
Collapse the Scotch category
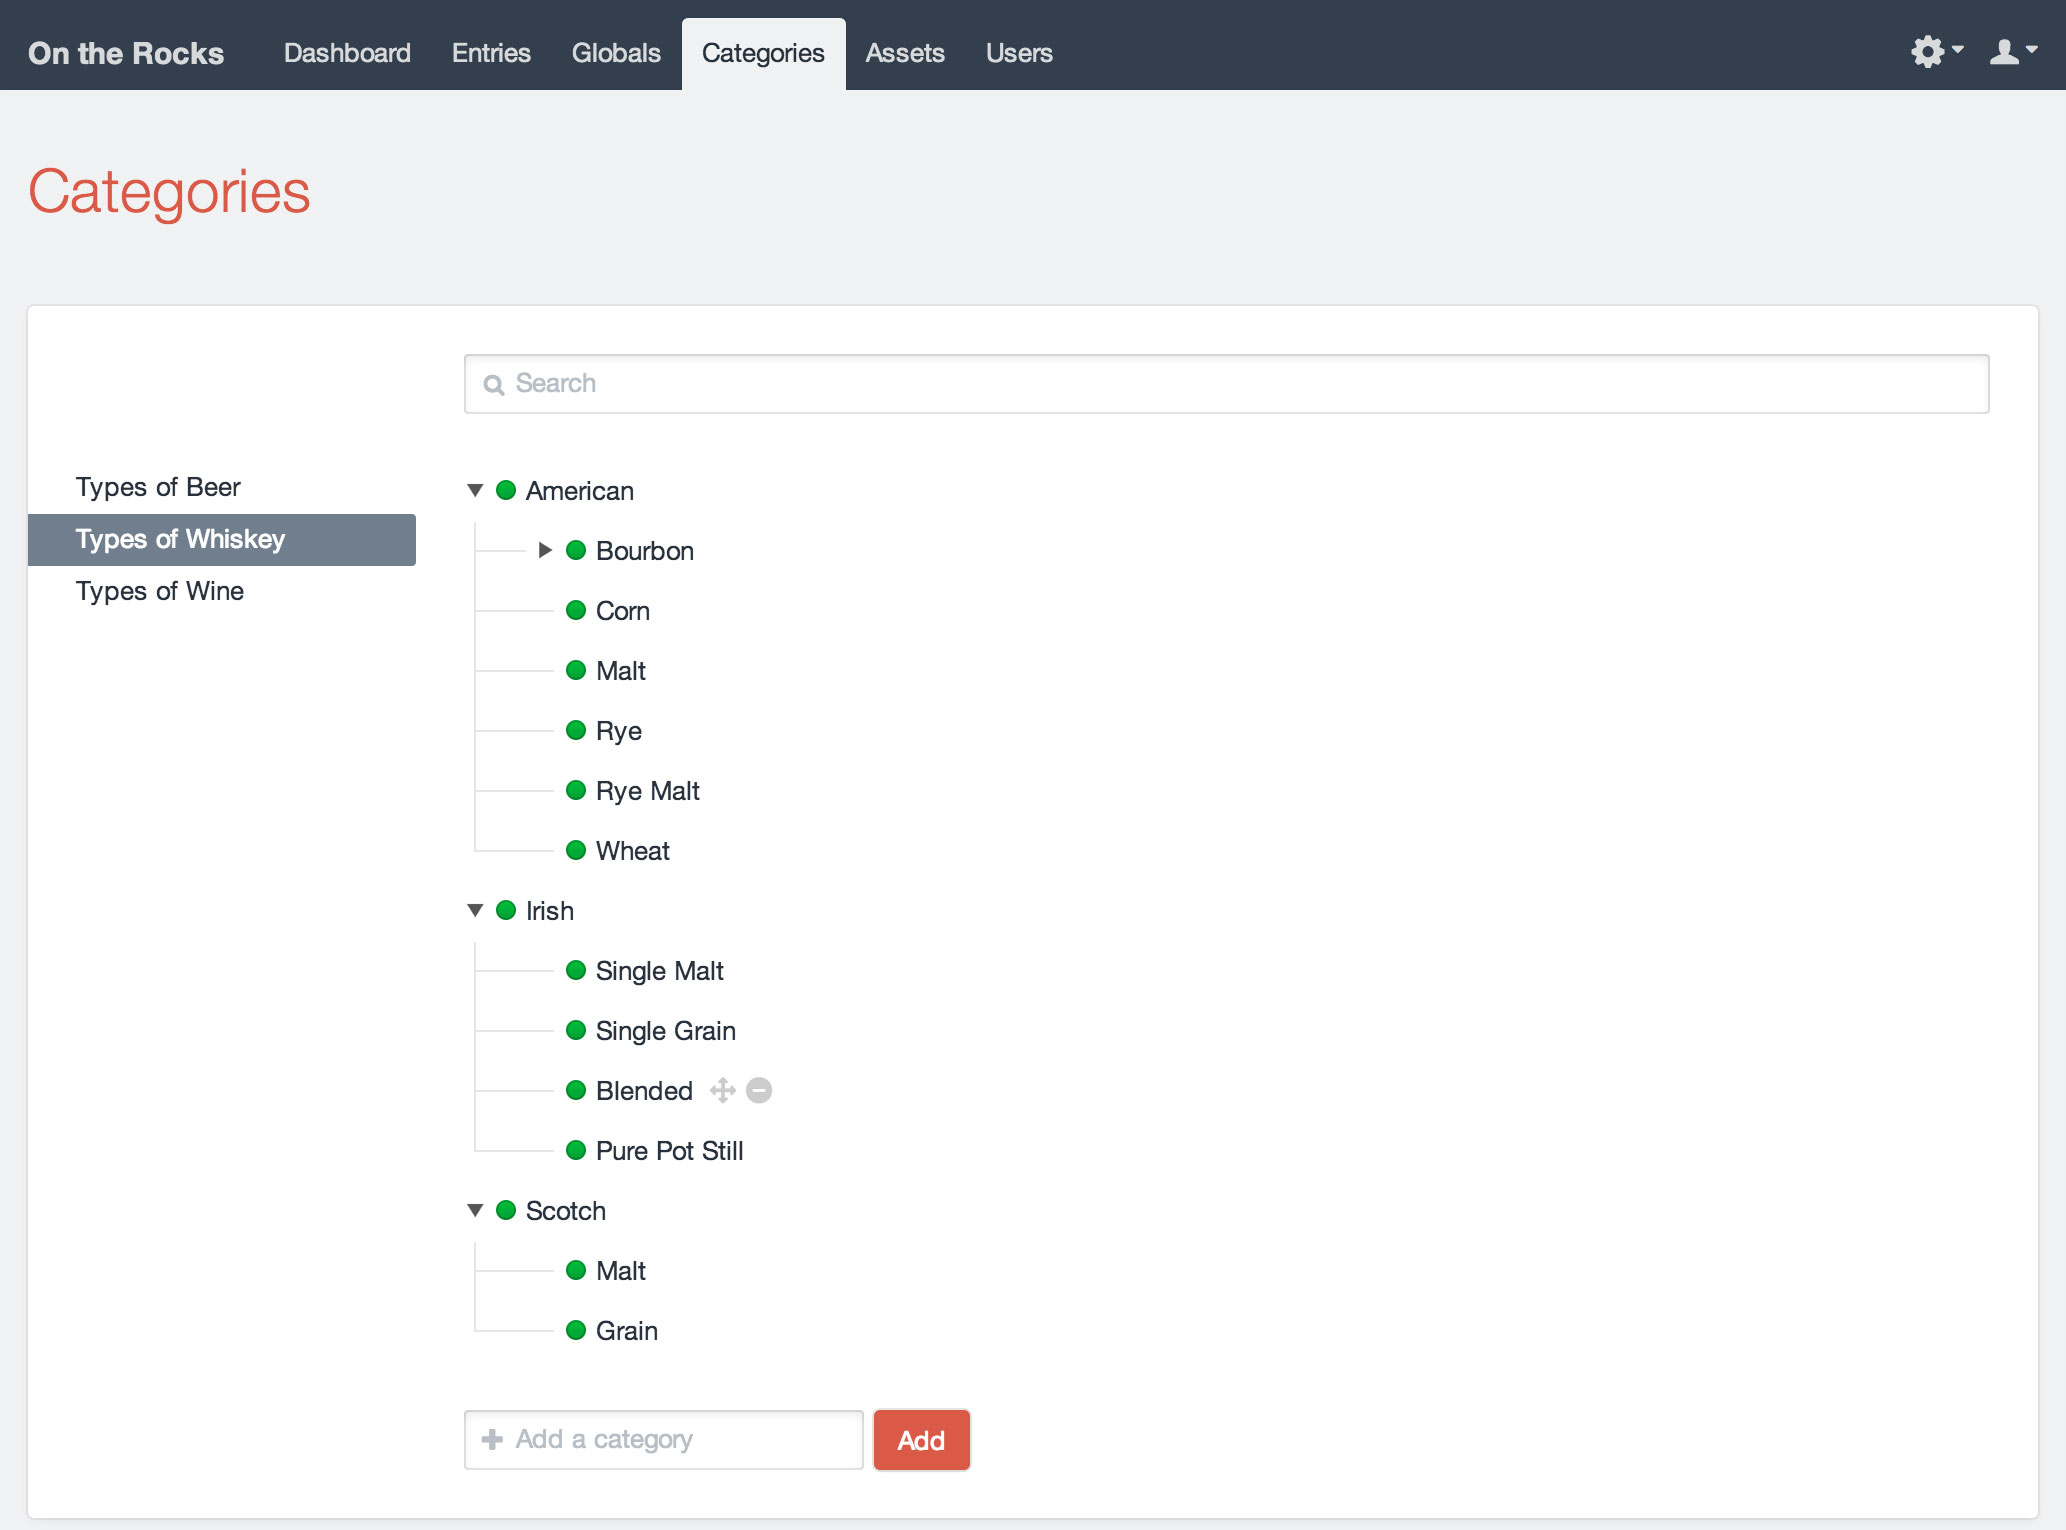tap(475, 1210)
